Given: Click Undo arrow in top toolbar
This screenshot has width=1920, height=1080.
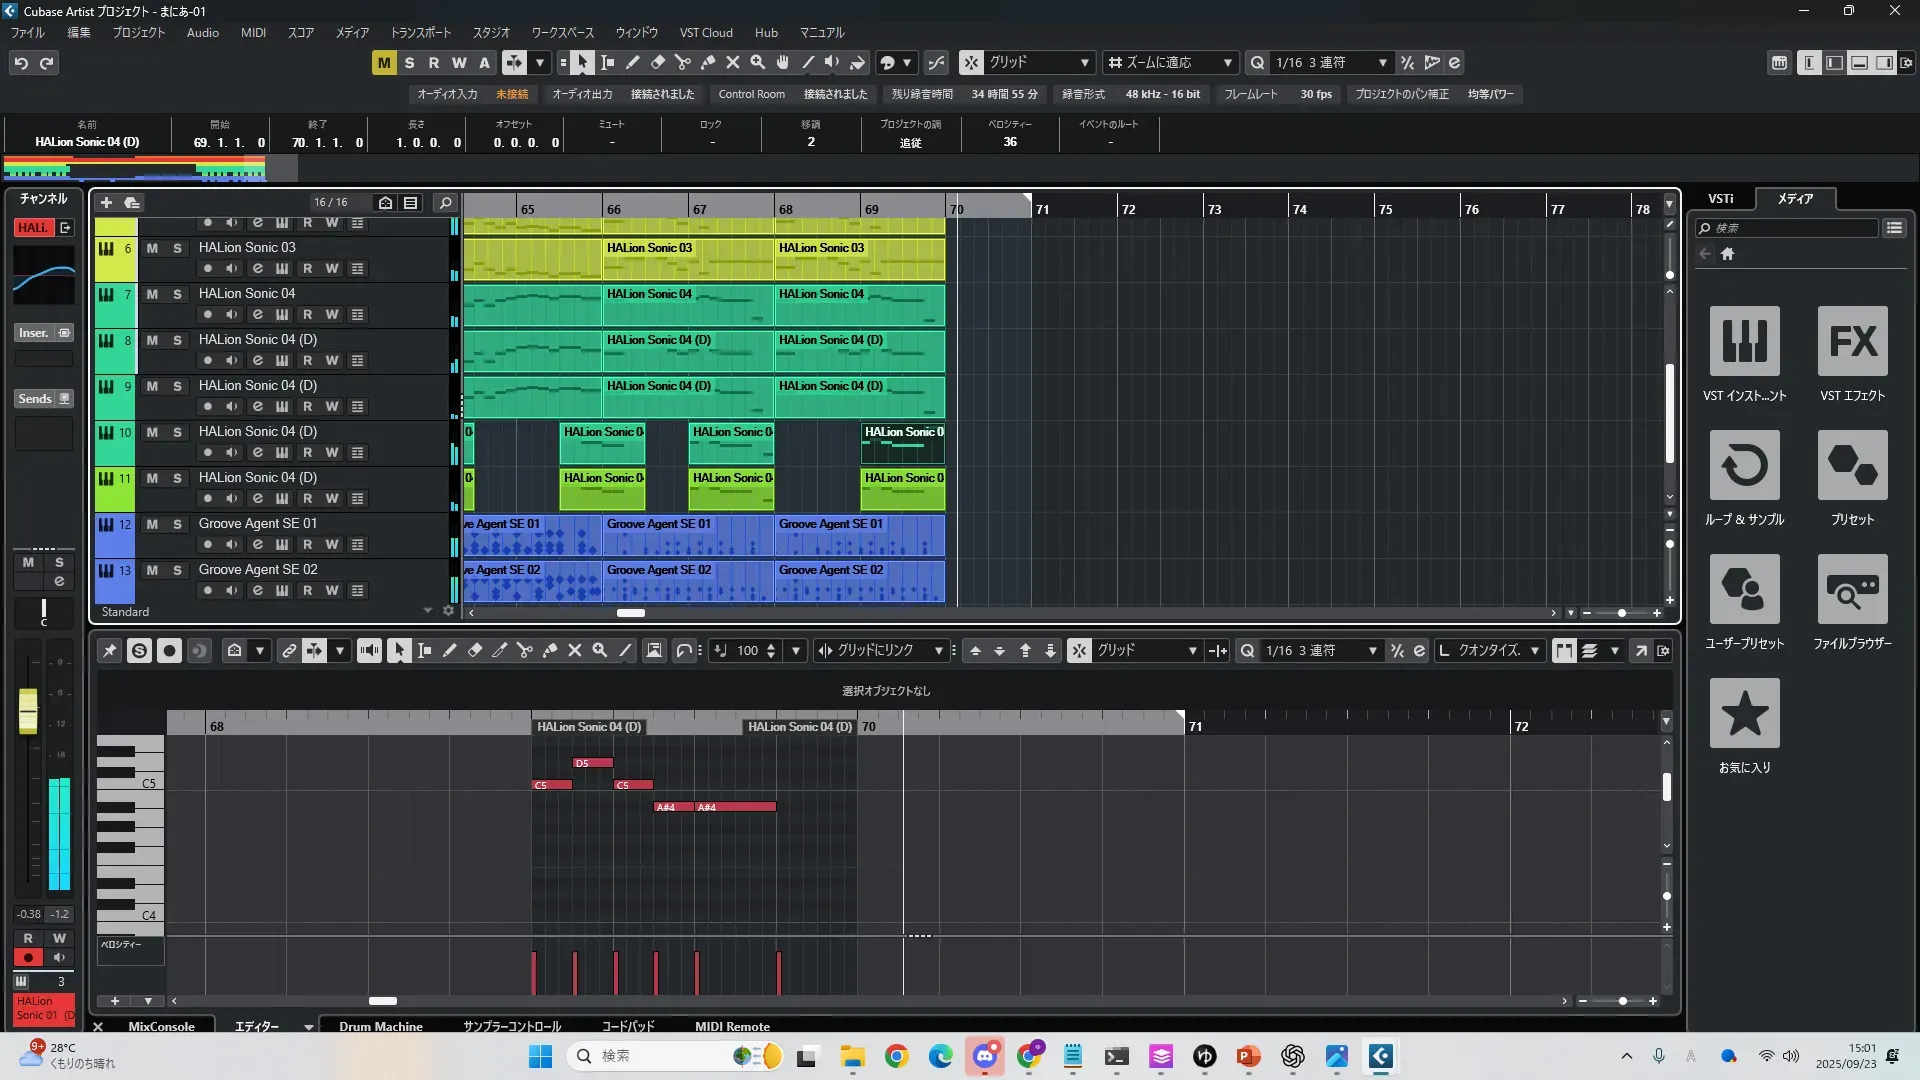Looking at the screenshot, I should (x=21, y=63).
